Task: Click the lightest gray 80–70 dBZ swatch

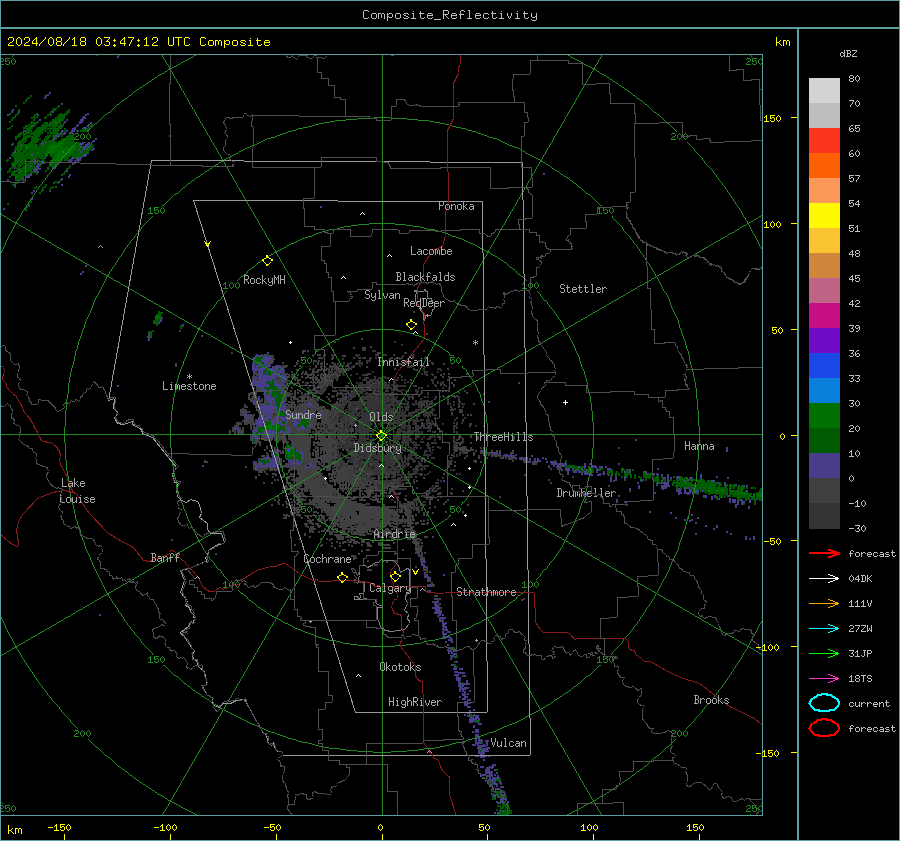Action: (824, 91)
